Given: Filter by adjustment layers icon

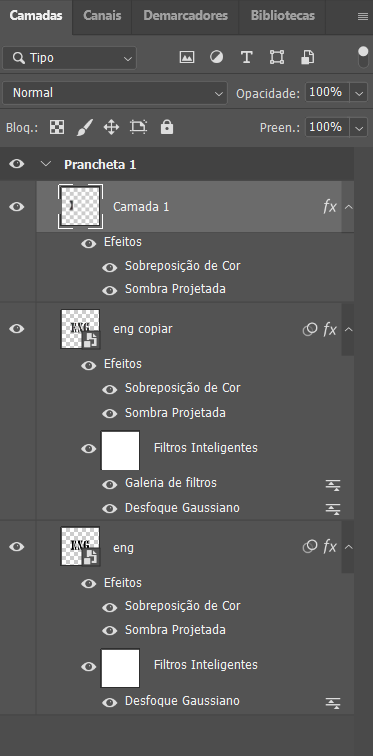Looking at the screenshot, I should [216, 57].
